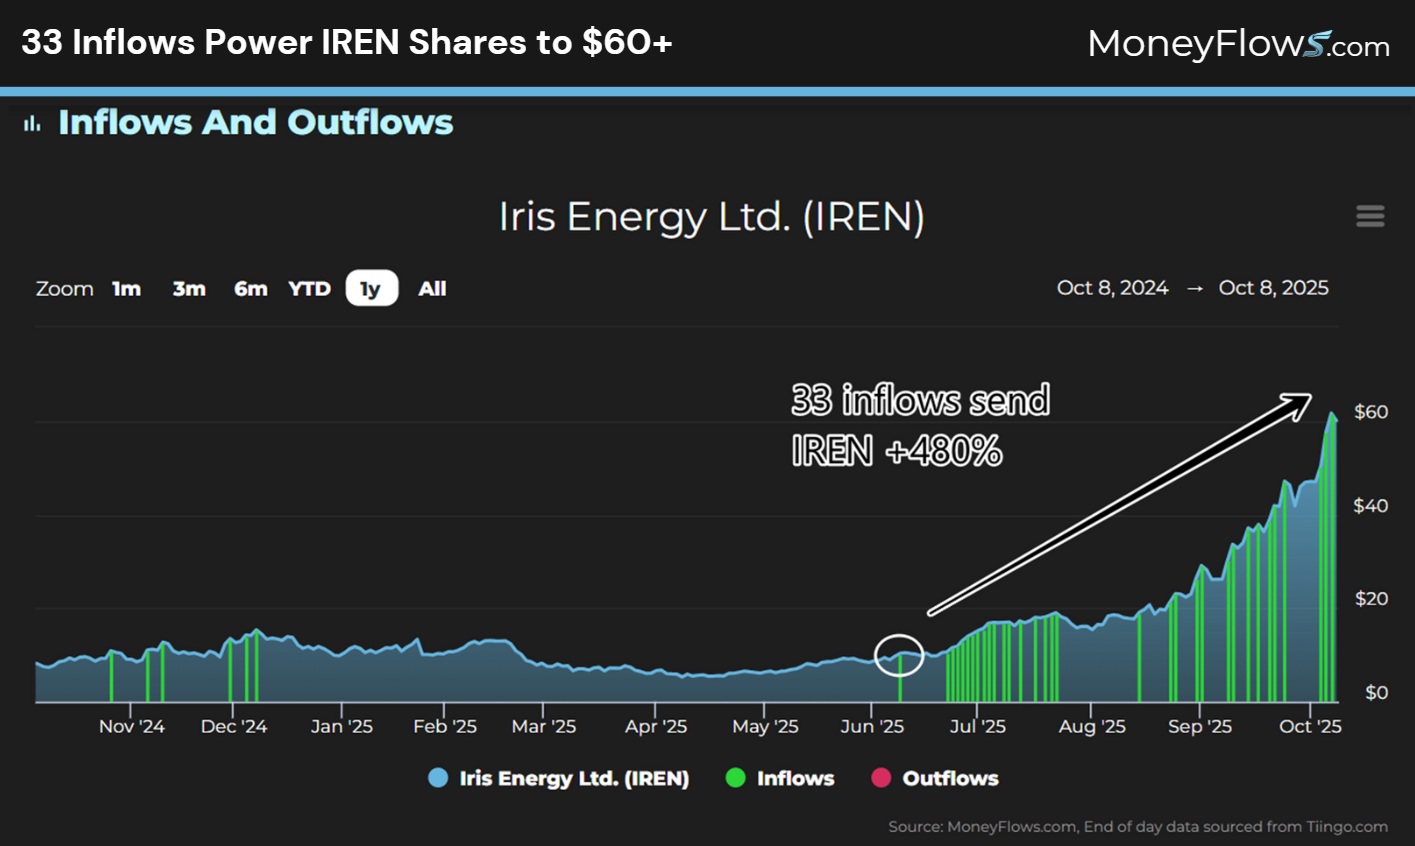Image resolution: width=1415 pixels, height=846 pixels.
Task: Click the red Outflows legend dot
Action: point(881,778)
